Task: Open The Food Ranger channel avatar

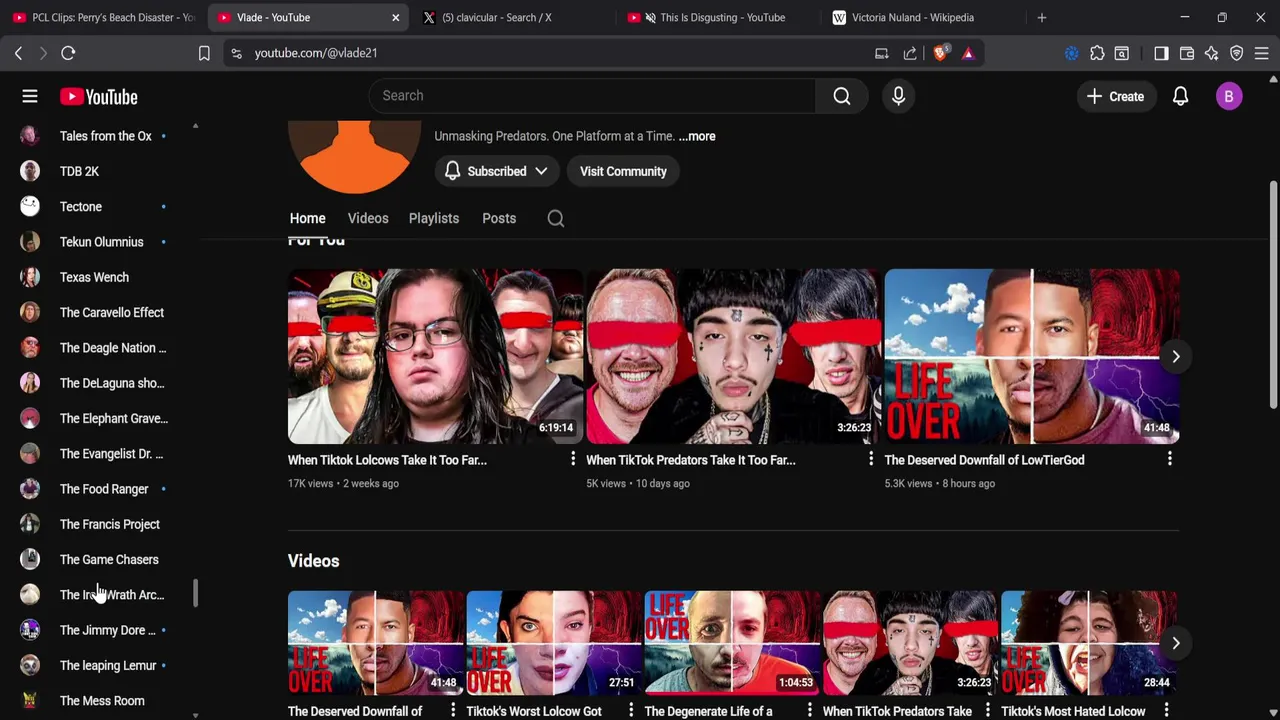Action: (x=30, y=489)
